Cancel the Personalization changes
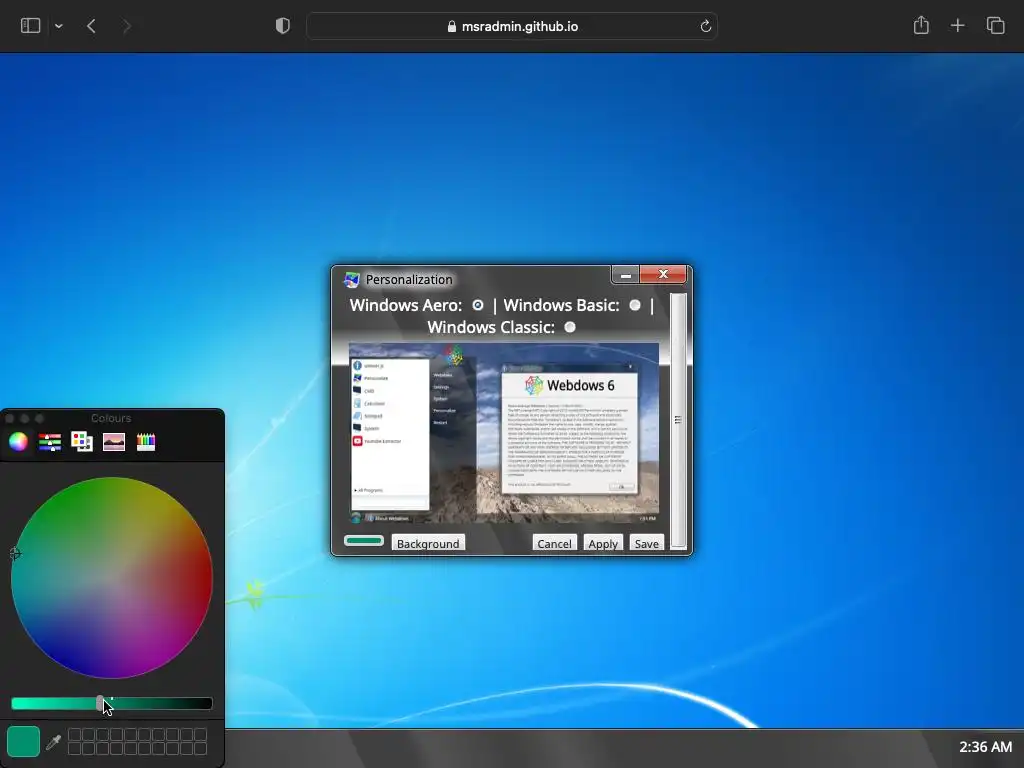This screenshot has width=1024, height=768. tap(554, 543)
